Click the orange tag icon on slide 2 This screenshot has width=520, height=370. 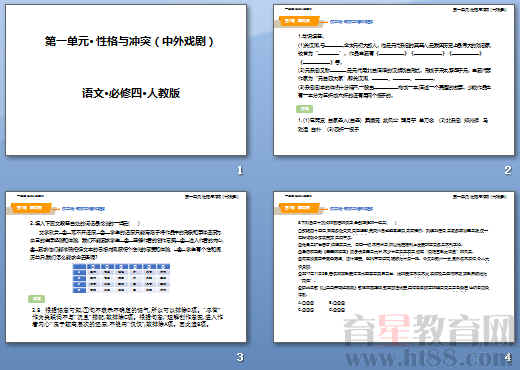coord(297,21)
